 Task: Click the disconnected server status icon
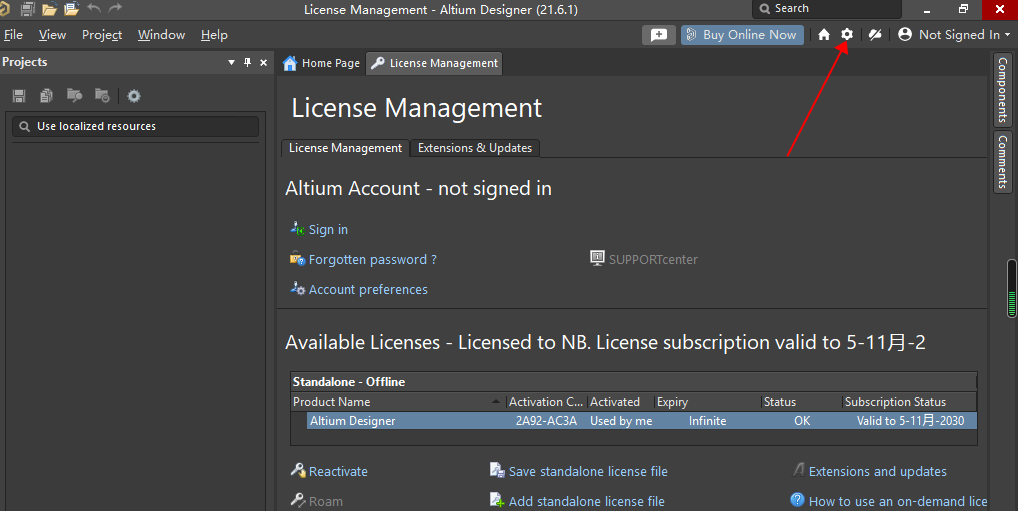[875, 34]
